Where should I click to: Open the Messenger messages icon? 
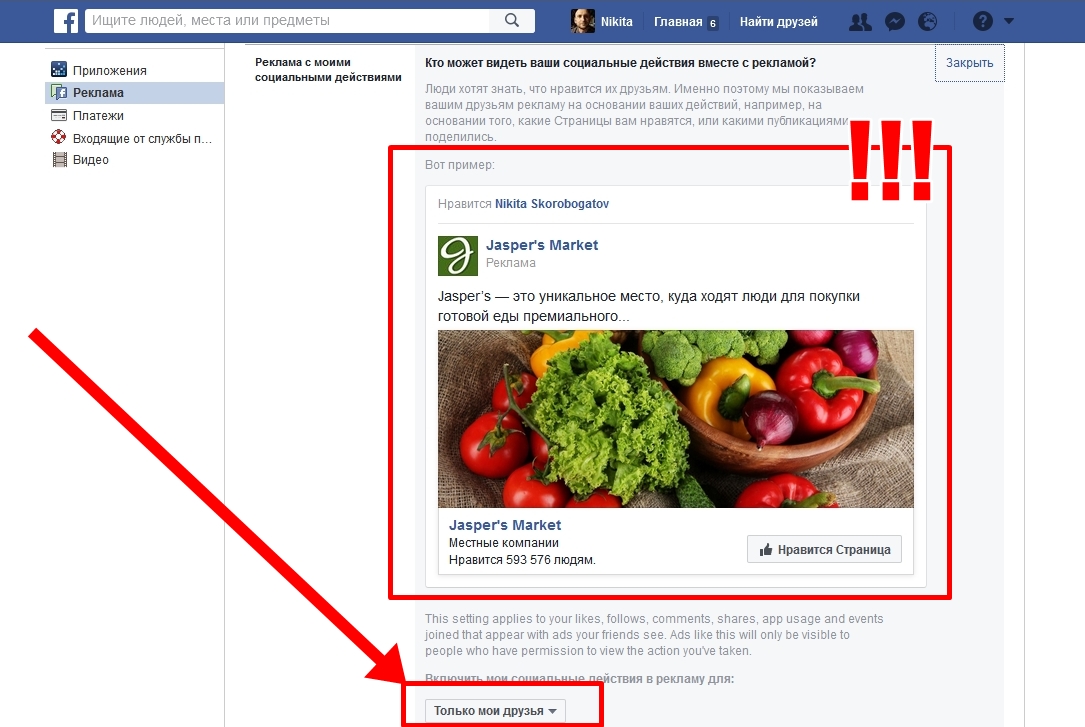(896, 21)
